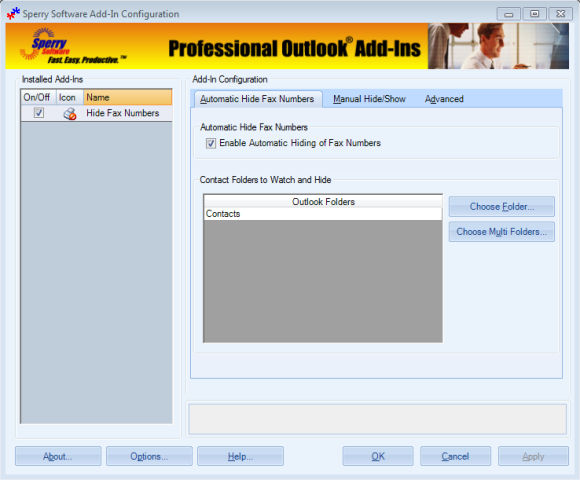This screenshot has height=480, width=580.
Task: Confirm with the OK button
Action: click(x=378, y=456)
